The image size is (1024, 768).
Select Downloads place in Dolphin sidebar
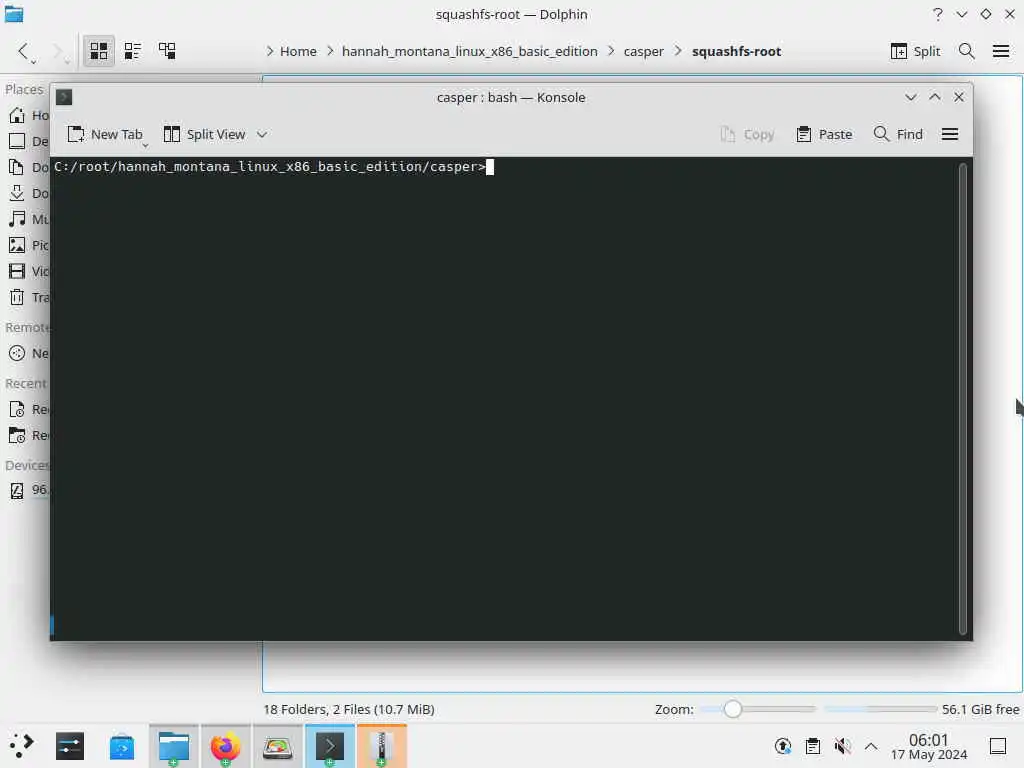pos(29,193)
